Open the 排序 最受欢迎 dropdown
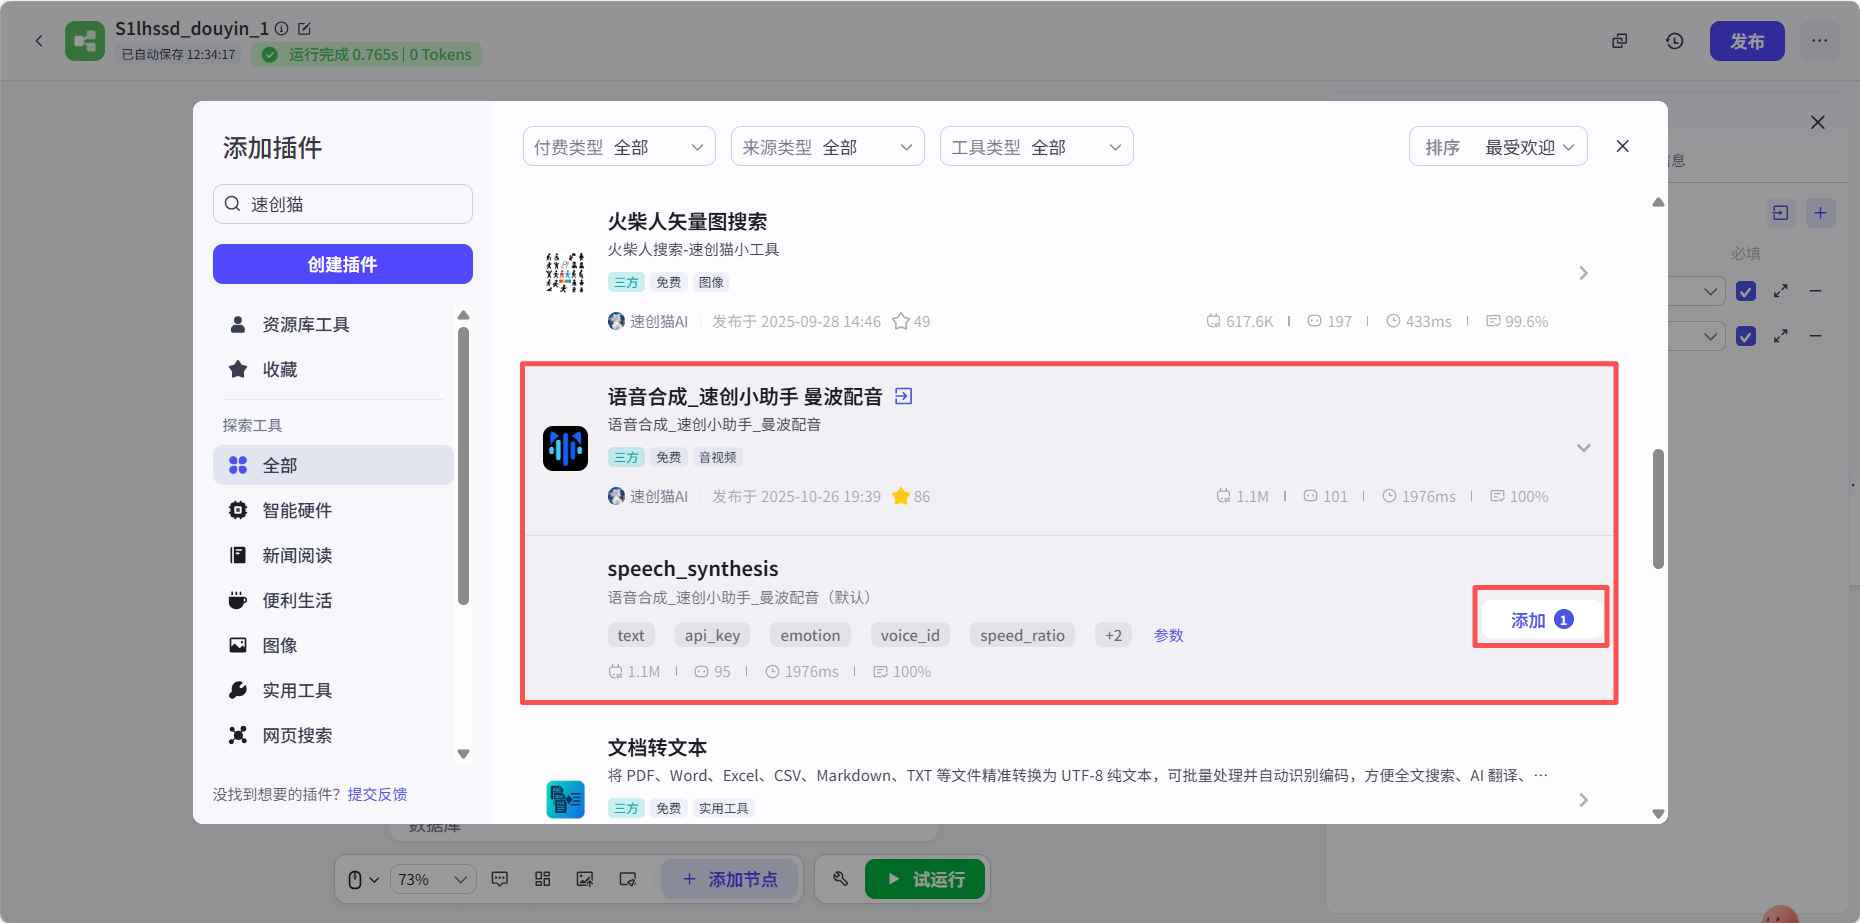Viewport: 1860px width, 923px height. point(1497,146)
